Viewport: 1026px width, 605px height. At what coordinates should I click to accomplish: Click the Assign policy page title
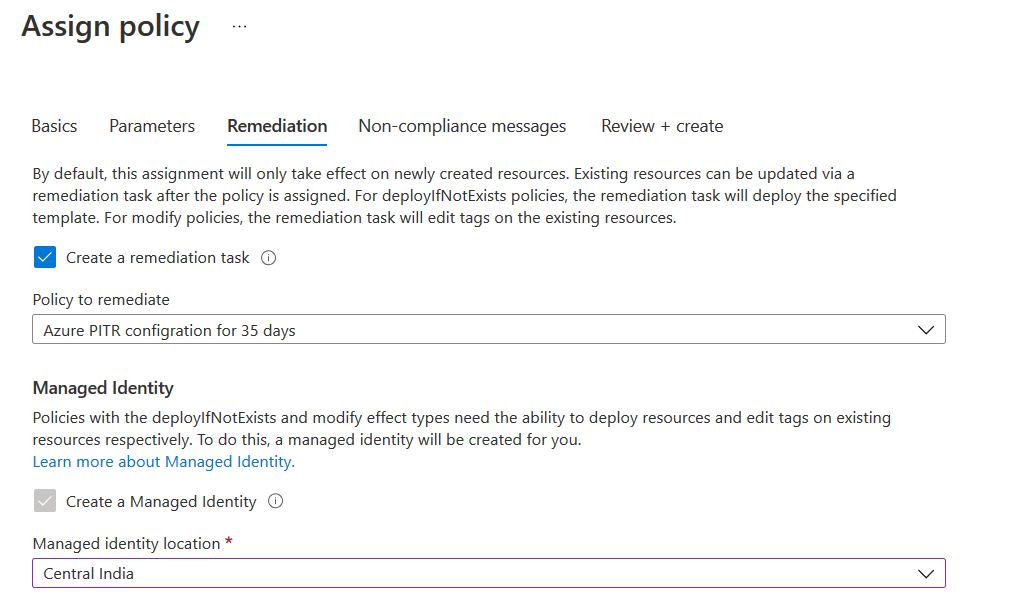110,27
